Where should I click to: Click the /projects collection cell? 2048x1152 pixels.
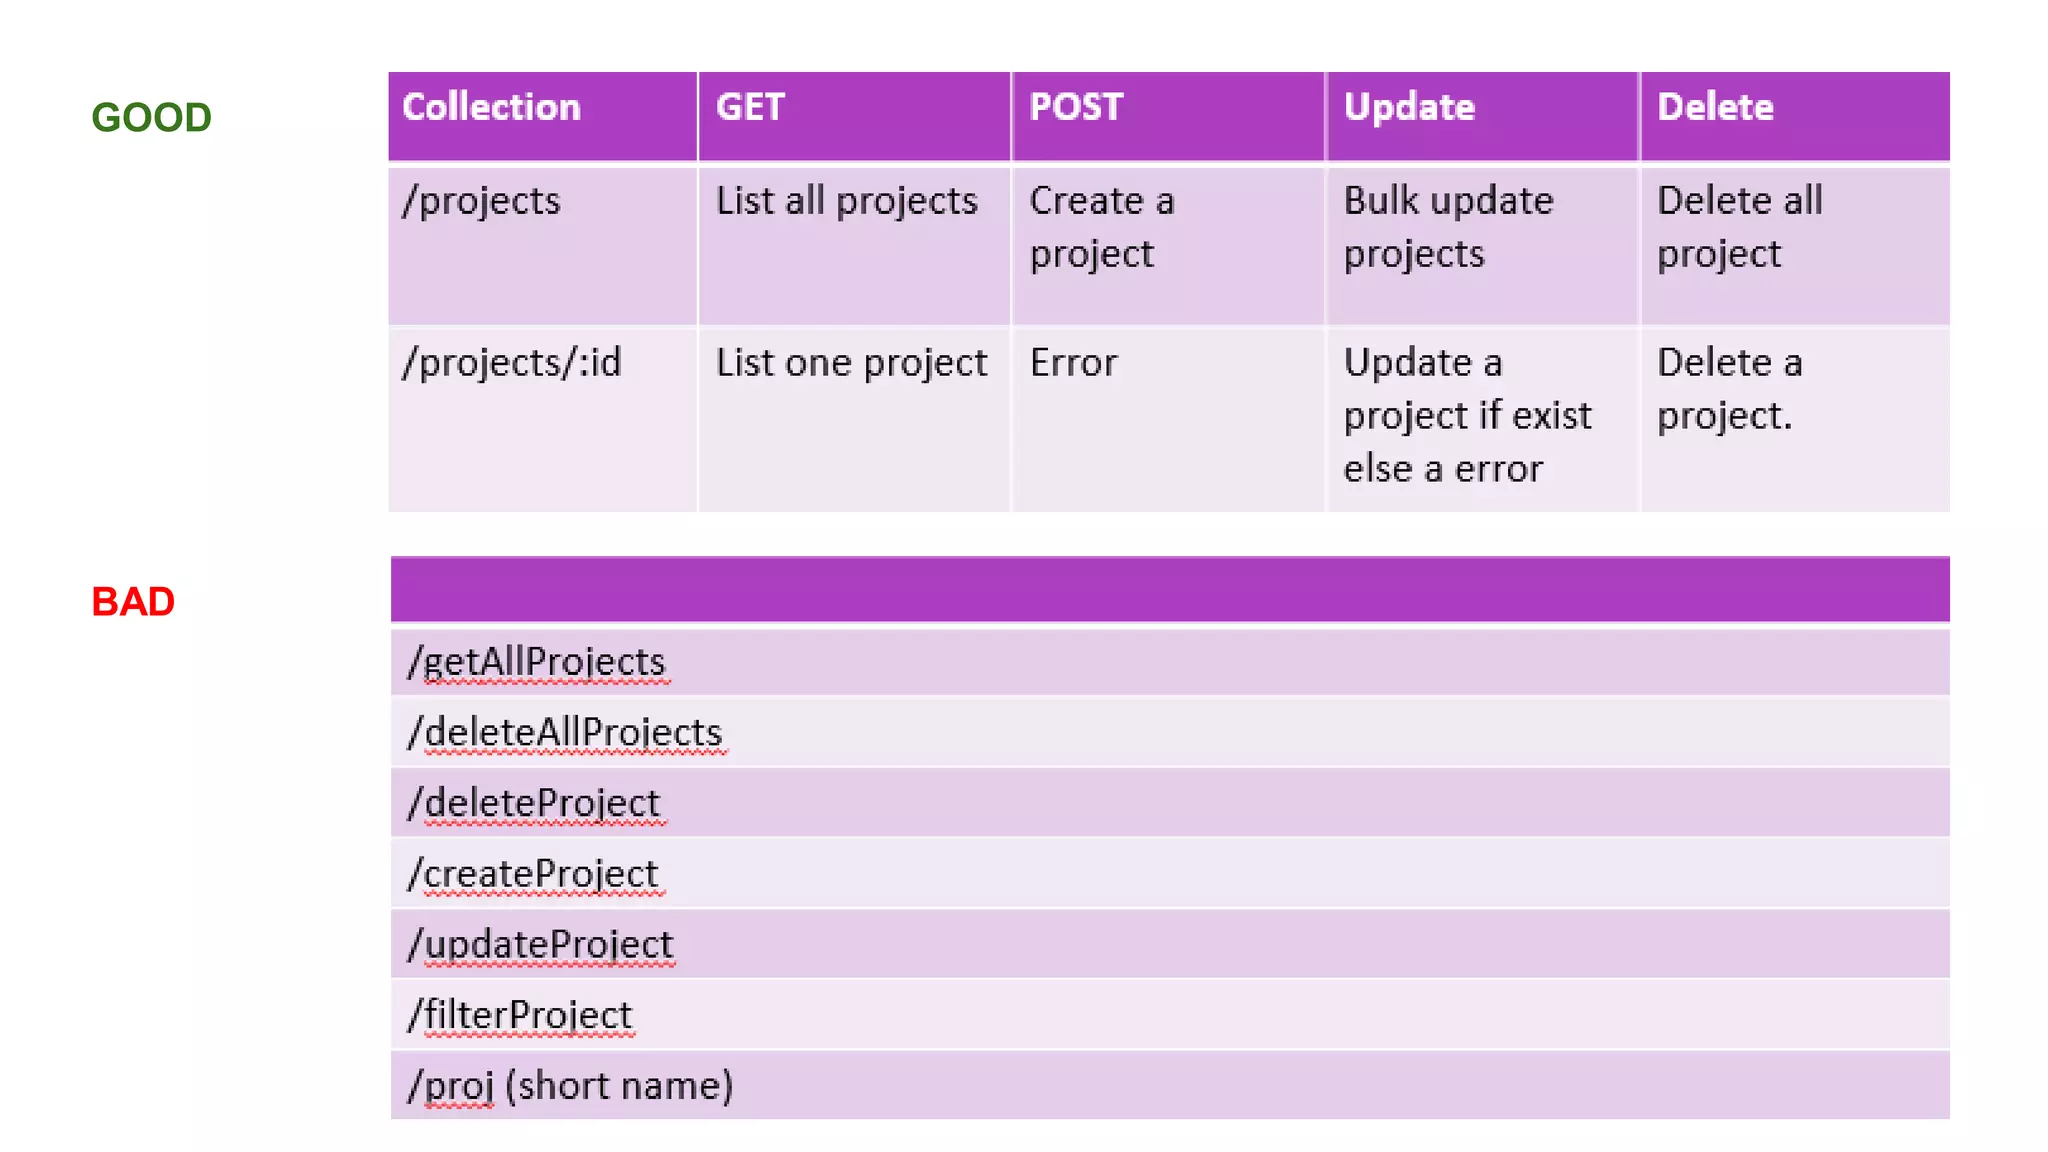click(481, 202)
